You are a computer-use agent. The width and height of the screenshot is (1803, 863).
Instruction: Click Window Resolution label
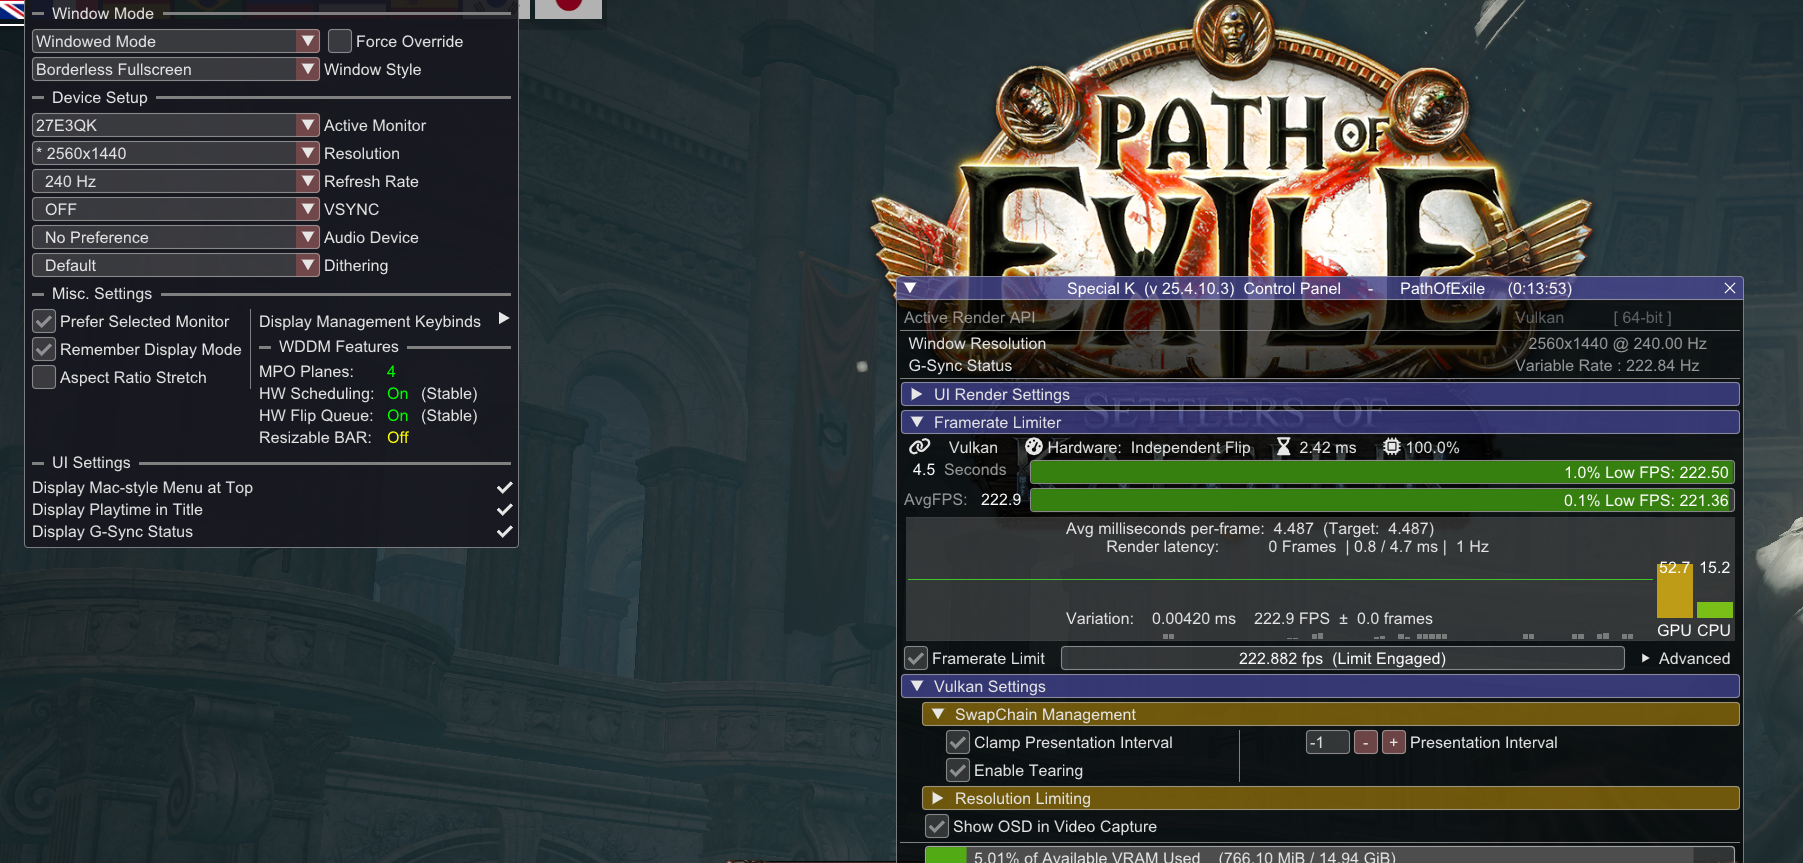coord(977,343)
